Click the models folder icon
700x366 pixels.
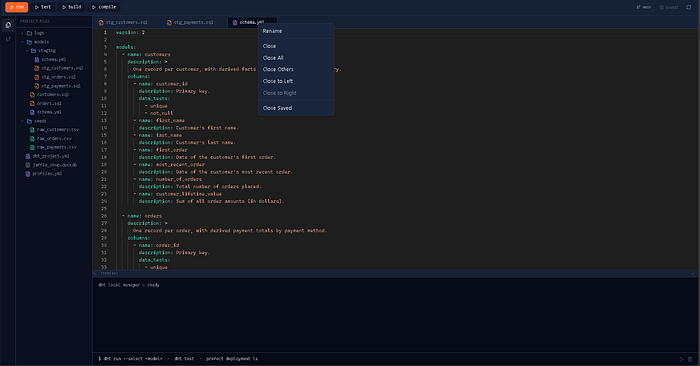[x=29, y=42]
